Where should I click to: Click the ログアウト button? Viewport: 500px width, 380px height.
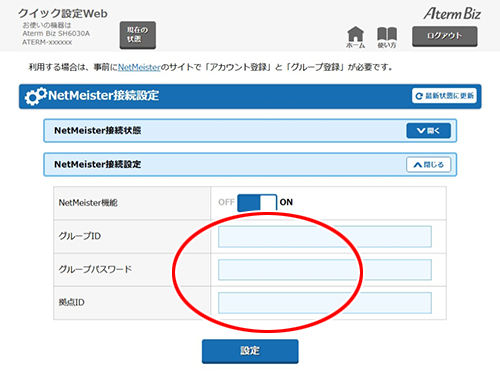pyautogui.click(x=445, y=36)
